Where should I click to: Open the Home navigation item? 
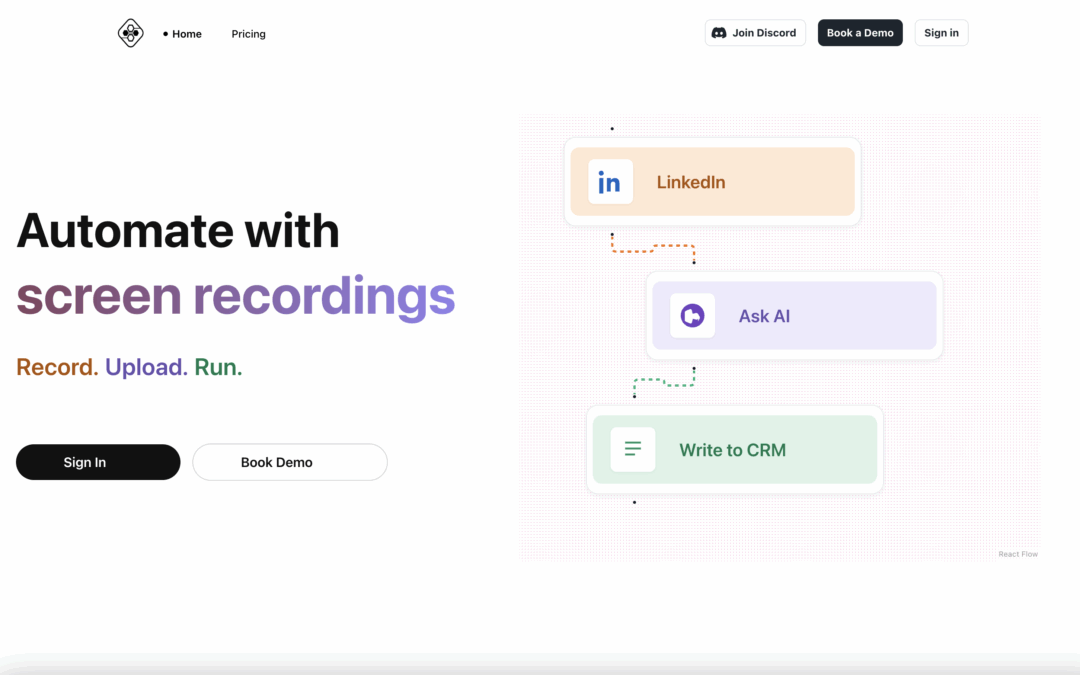(x=186, y=34)
